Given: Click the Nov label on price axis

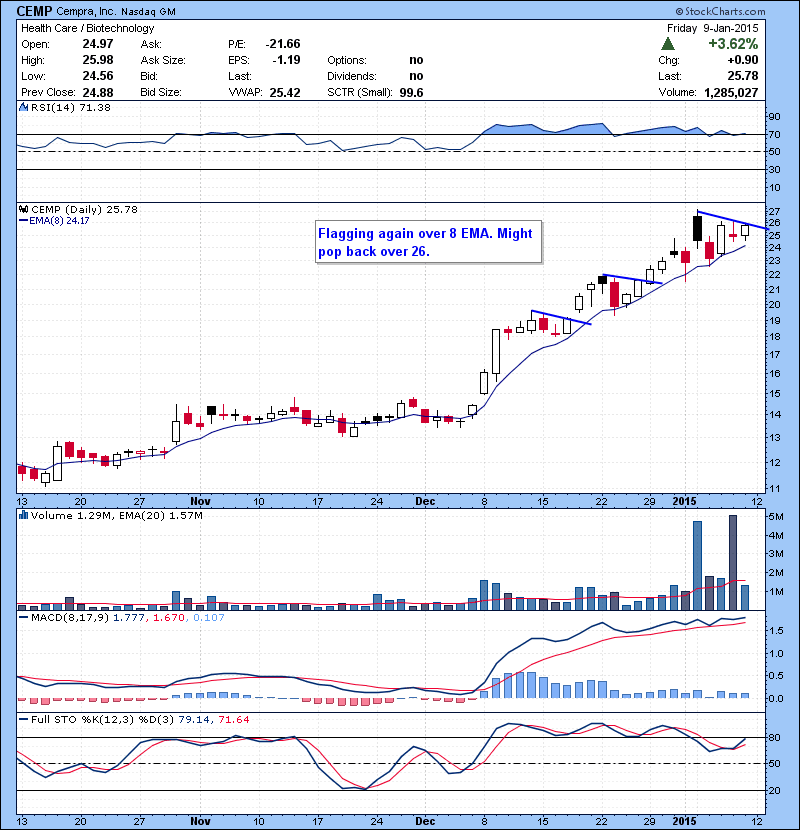Looking at the screenshot, I should pyautogui.click(x=200, y=501).
